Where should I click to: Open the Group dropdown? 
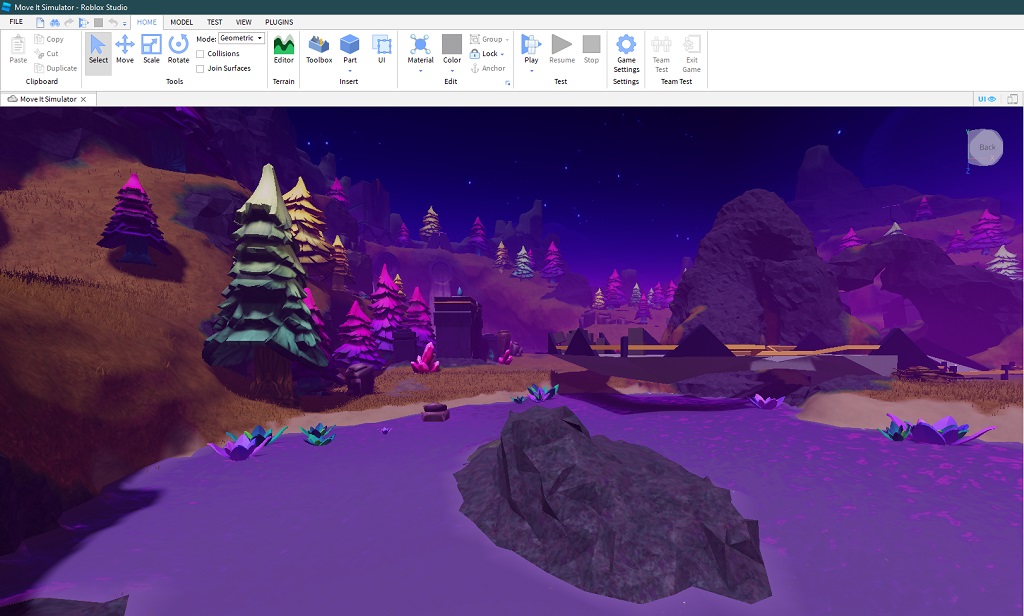coord(489,39)
